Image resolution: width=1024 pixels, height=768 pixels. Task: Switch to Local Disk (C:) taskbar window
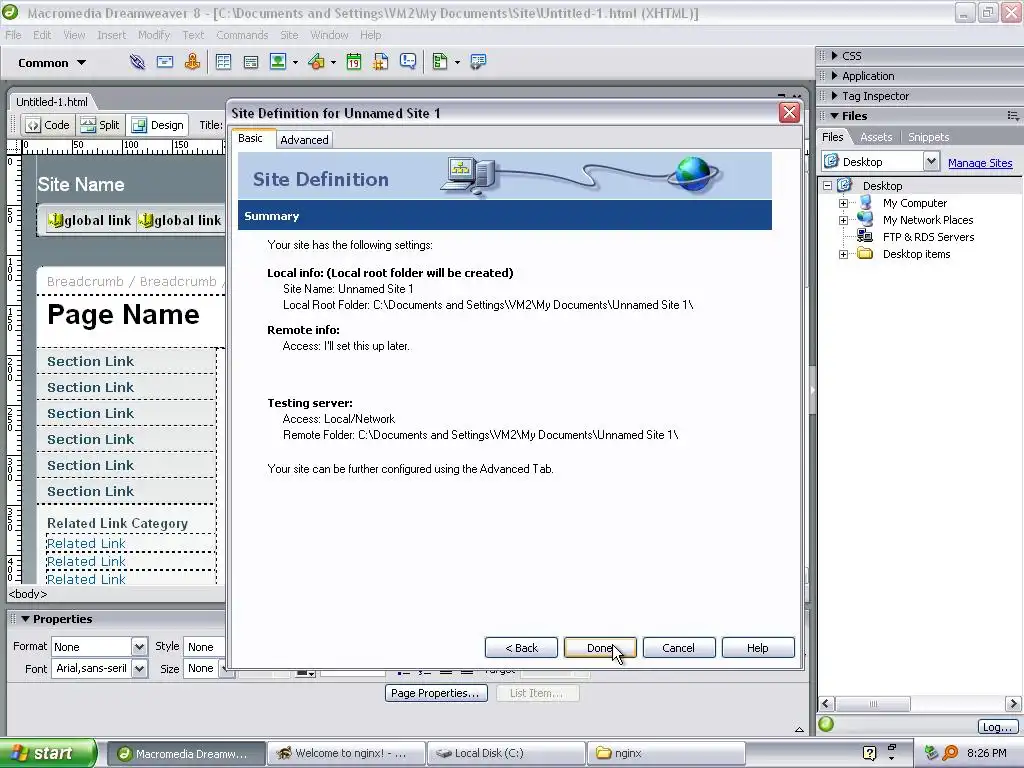505,753
